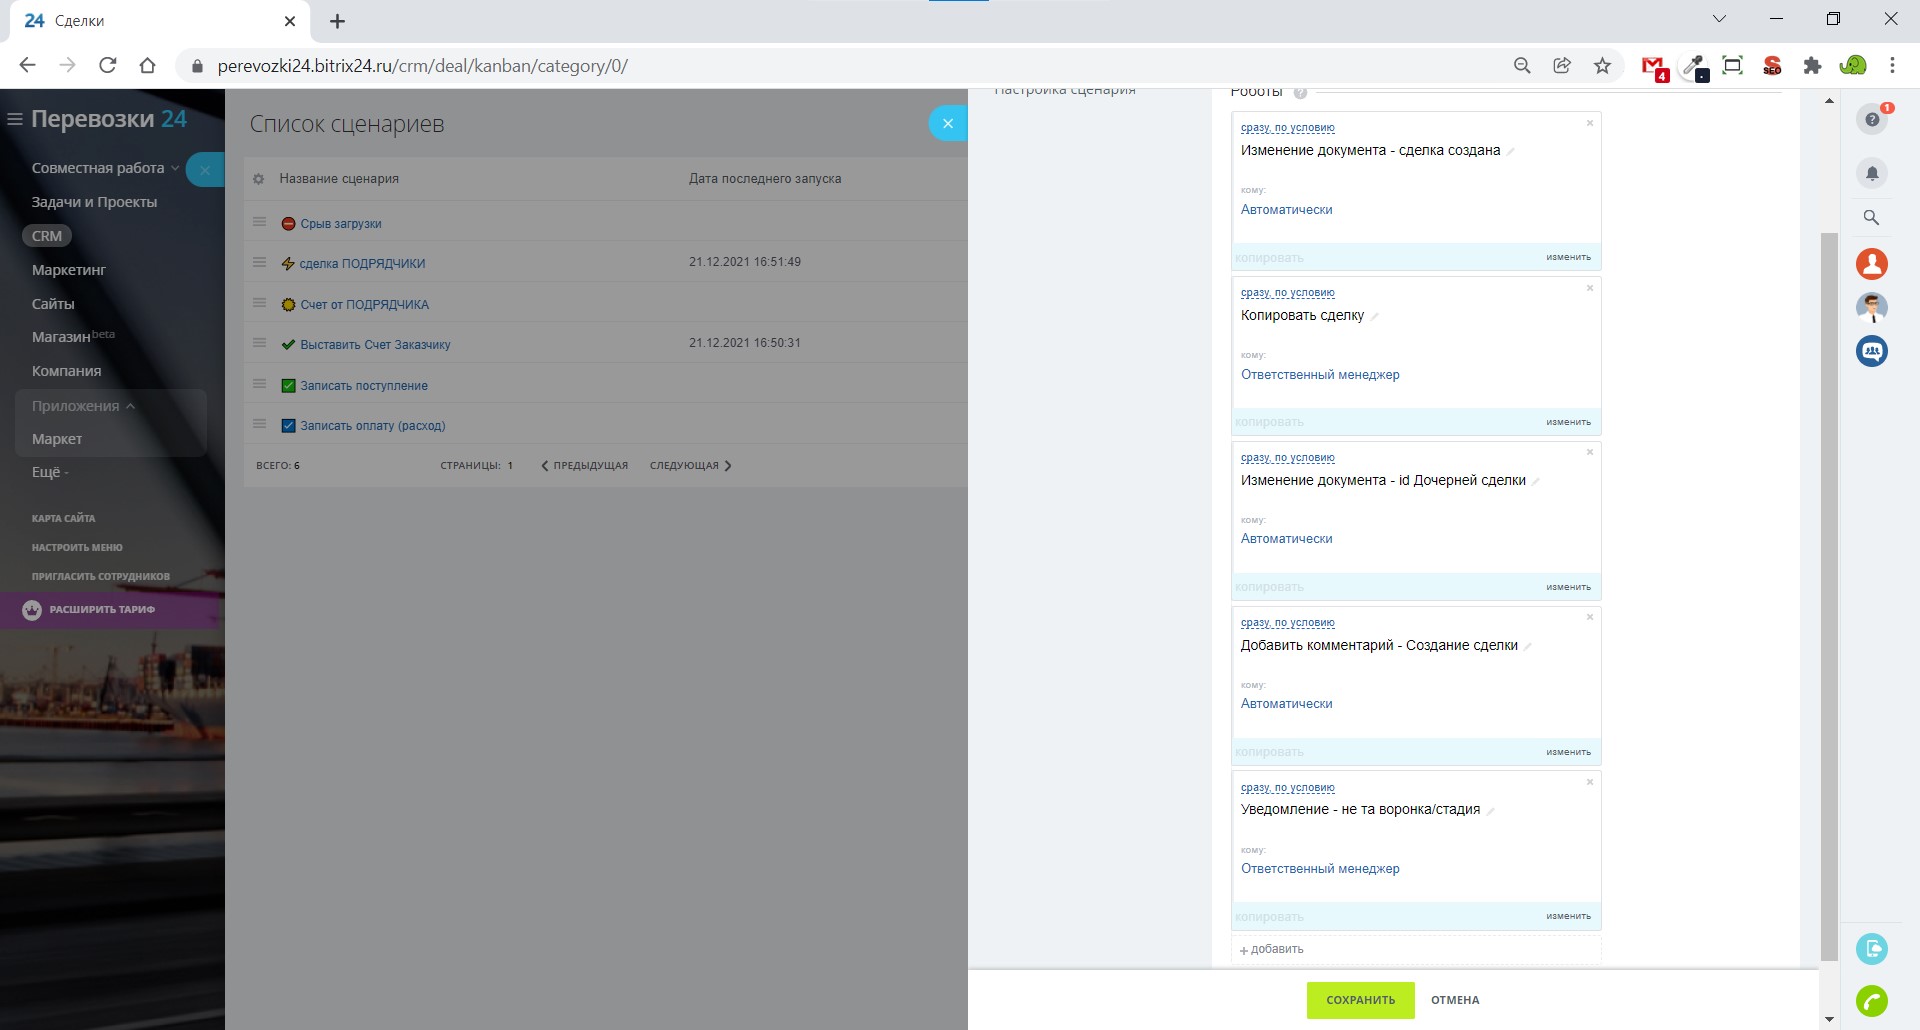Open 'Маркет' in sidebar
The width and height of the screenshot is (1920, 1030).
57,439
